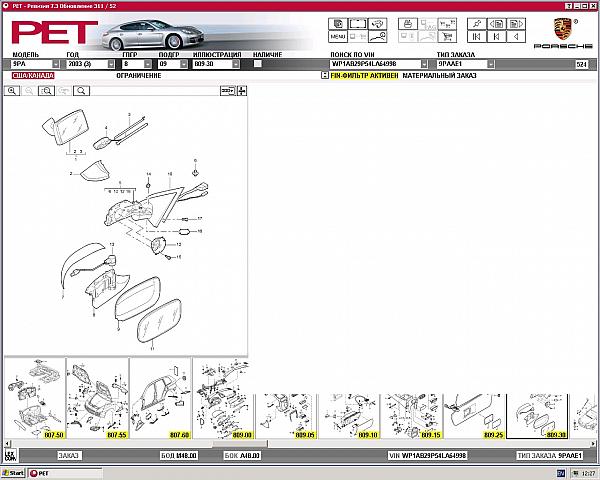Click the car-with-magnifier search icon below
Screen dimensions: 600x480
[x=378, y=36]
